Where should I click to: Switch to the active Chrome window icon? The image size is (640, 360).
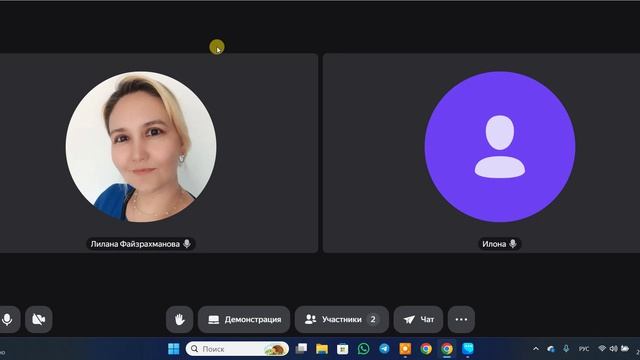pyautogui.click(x=447, y=349)
